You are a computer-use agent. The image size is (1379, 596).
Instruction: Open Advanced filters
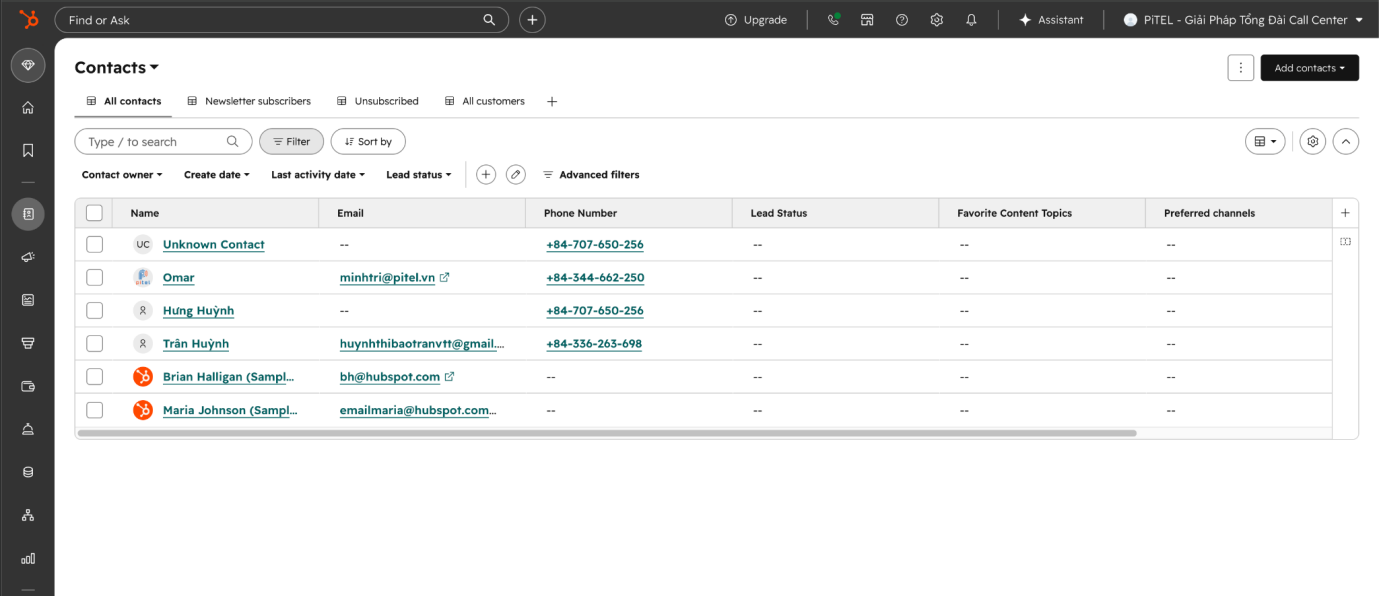591,174
